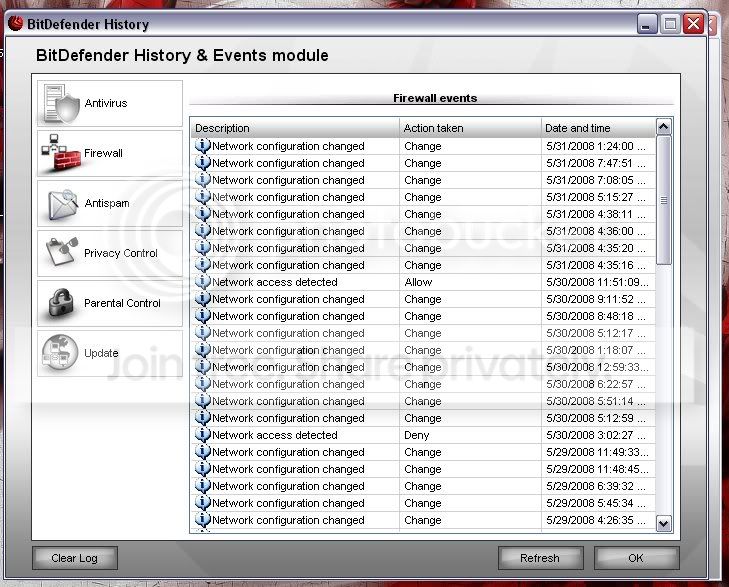Select the 'Network access detected' Allow row text

[x=275, y=282]
